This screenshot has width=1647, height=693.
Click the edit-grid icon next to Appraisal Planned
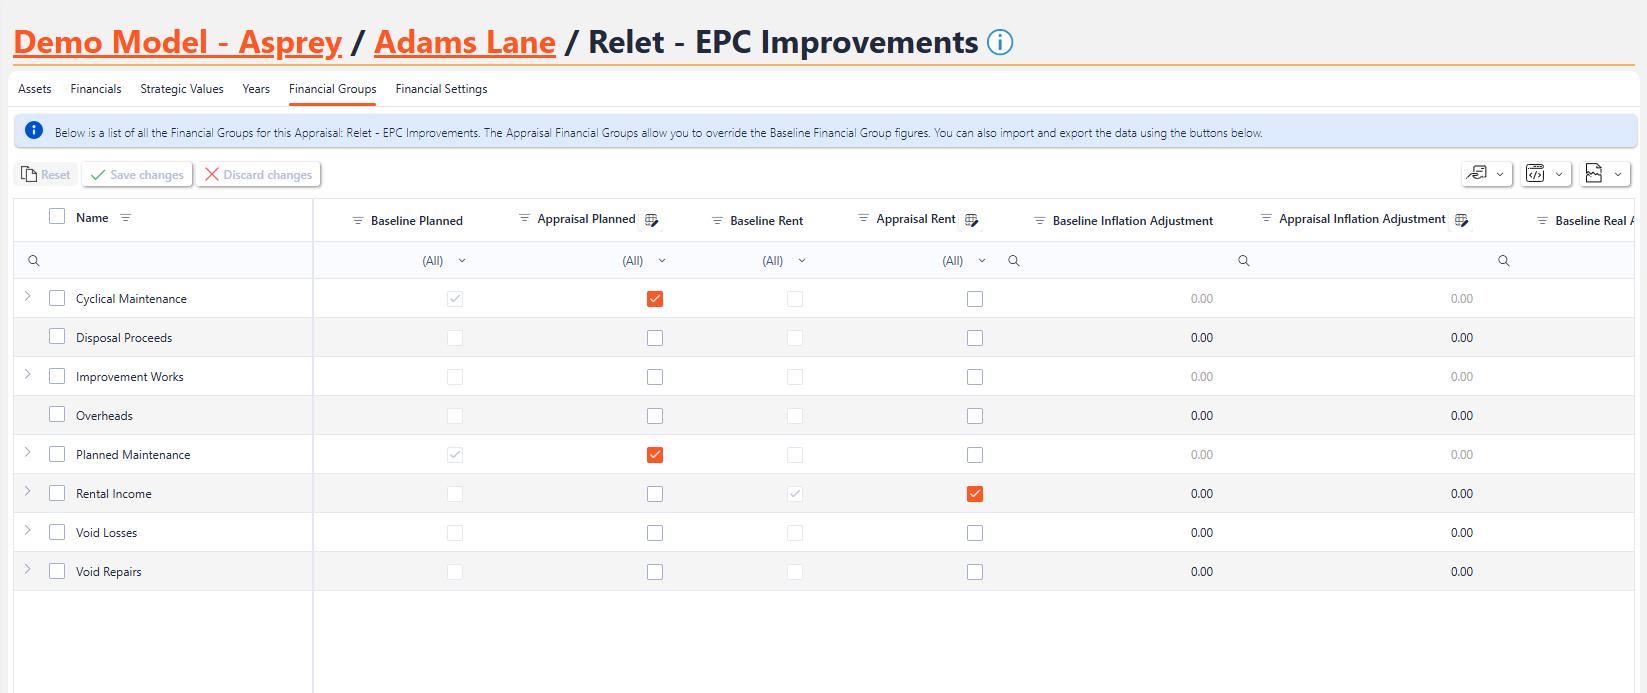click(x=651, y=220)
